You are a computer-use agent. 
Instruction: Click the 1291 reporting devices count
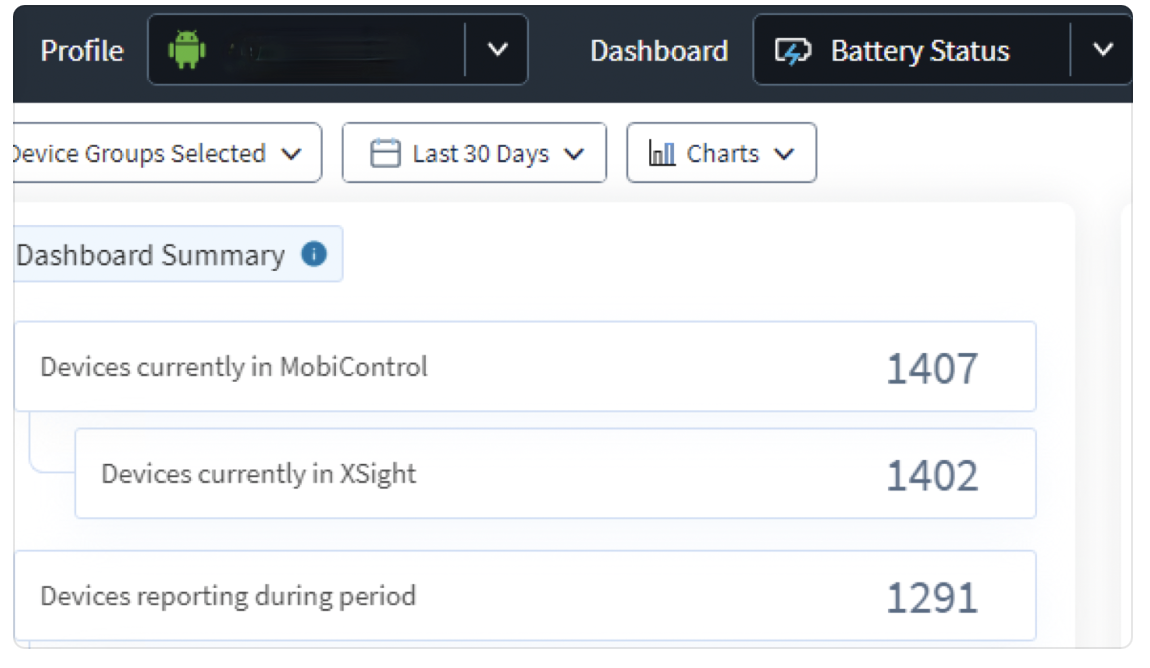(x=932, y=598)
